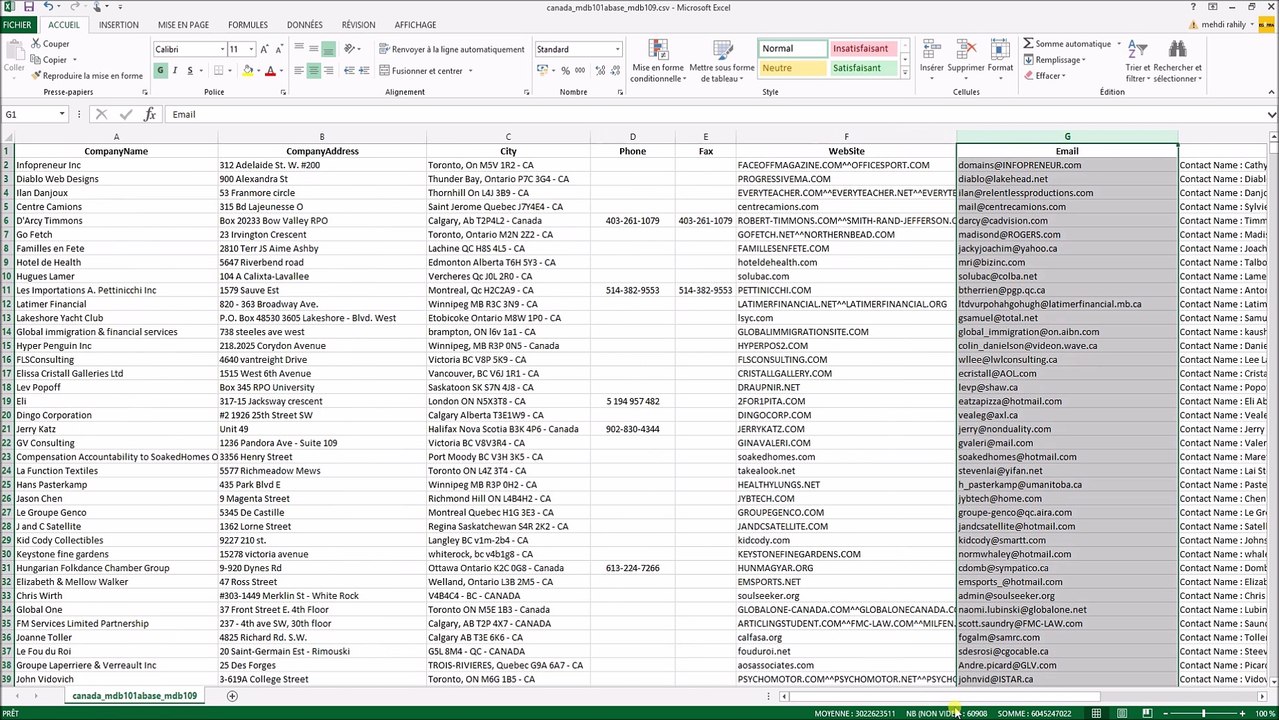1279x720 pixels.
Task: Apply percent style format
Action: coord(566,71)
